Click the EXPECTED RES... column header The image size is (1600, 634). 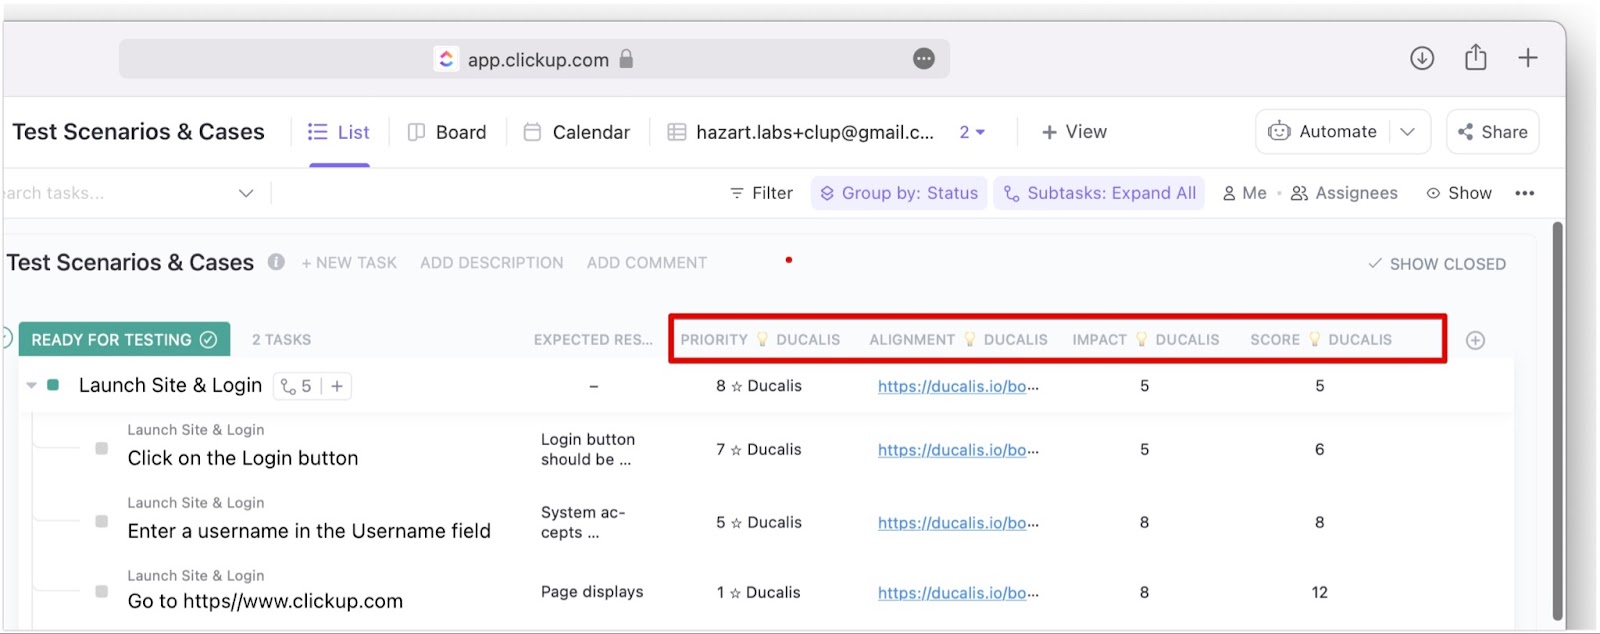[x=593, y=340]
